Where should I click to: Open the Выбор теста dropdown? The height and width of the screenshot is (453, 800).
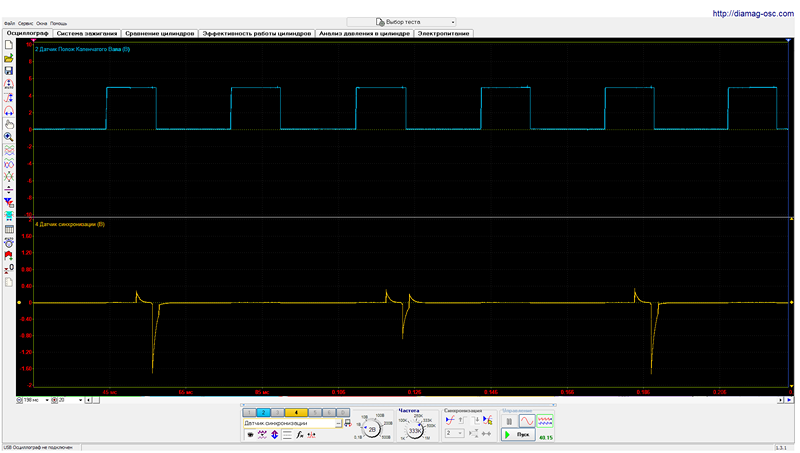point(402,22)
